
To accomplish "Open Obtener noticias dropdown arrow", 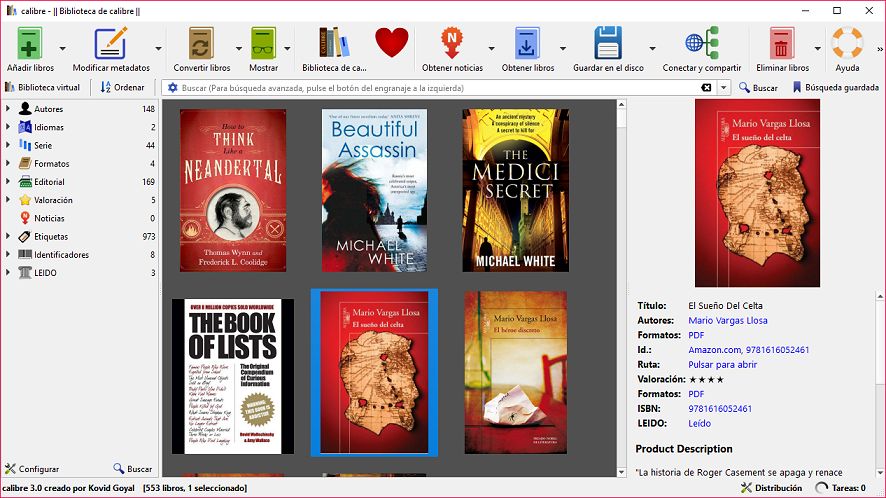I will pyautogui.click(x=491, y=49).
